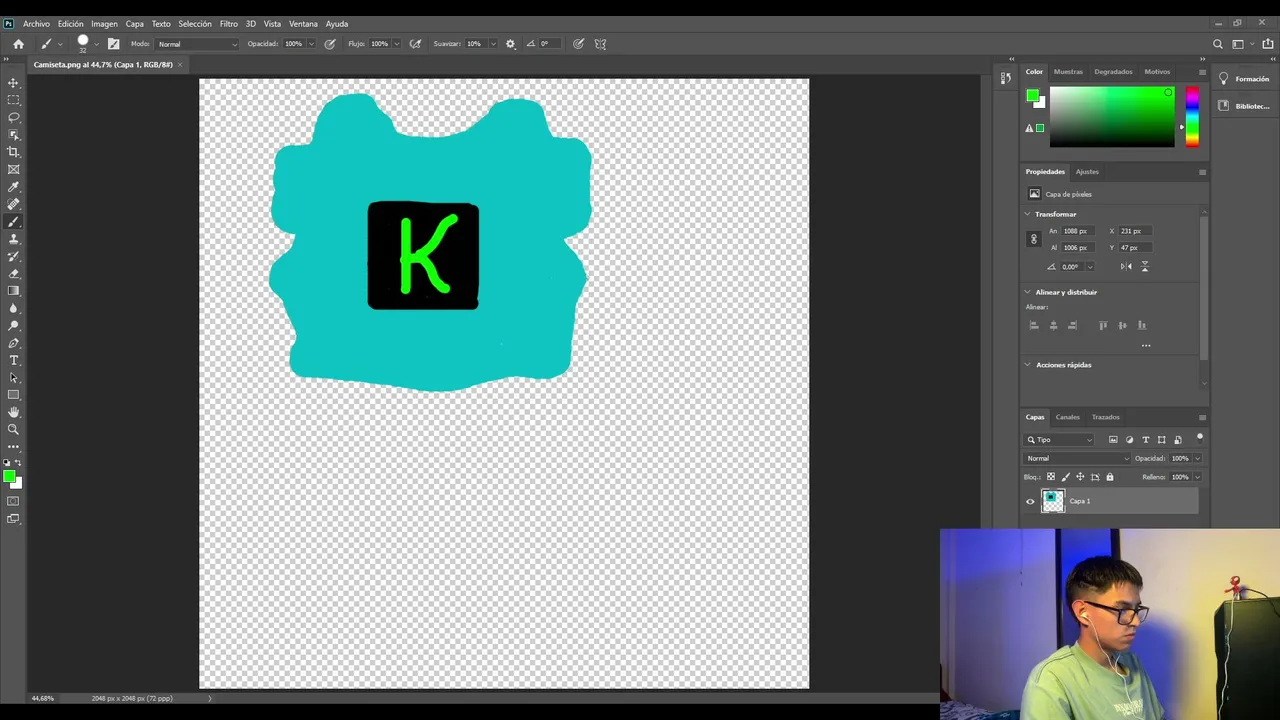The height and width of the screenshot is (720, 1280).
Task: Toggle layer filtering switch on or off
Action: [x=1199, y=438]
